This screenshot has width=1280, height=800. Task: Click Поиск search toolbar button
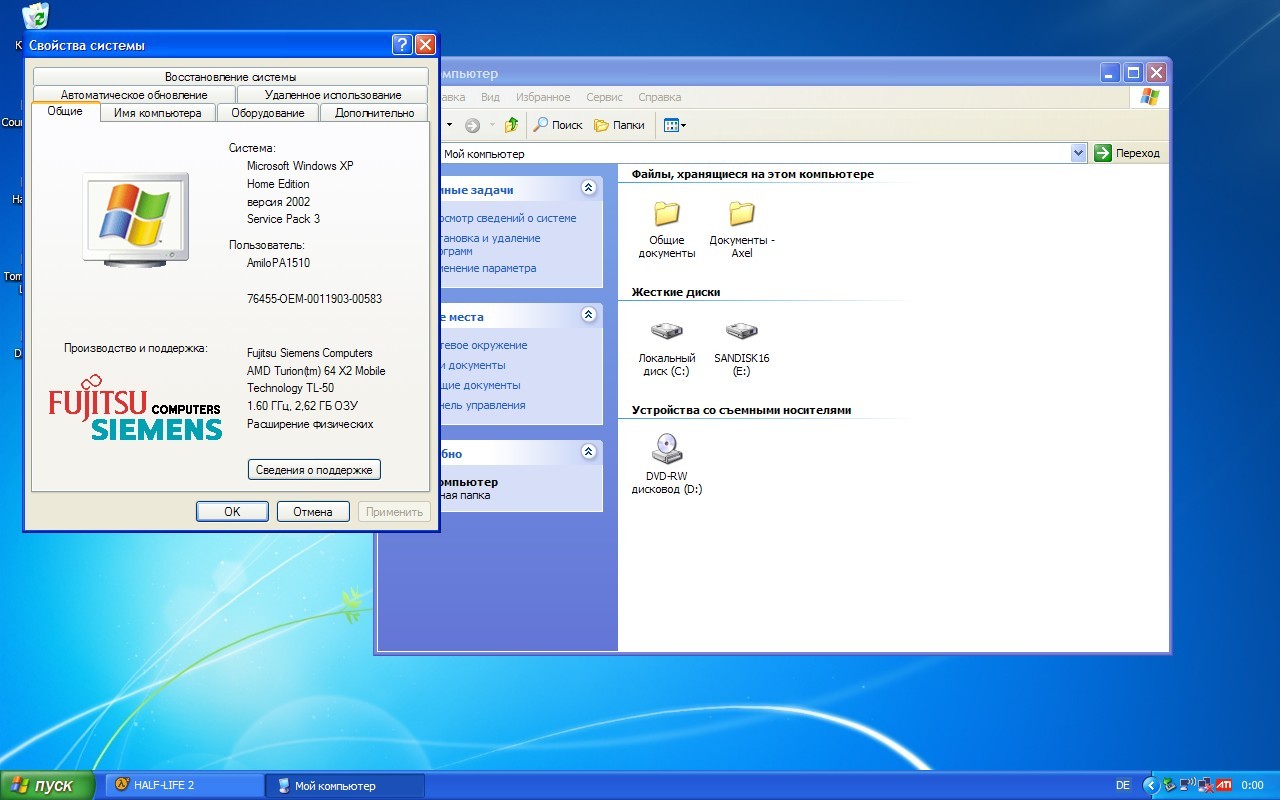click(x=558, y=125)
